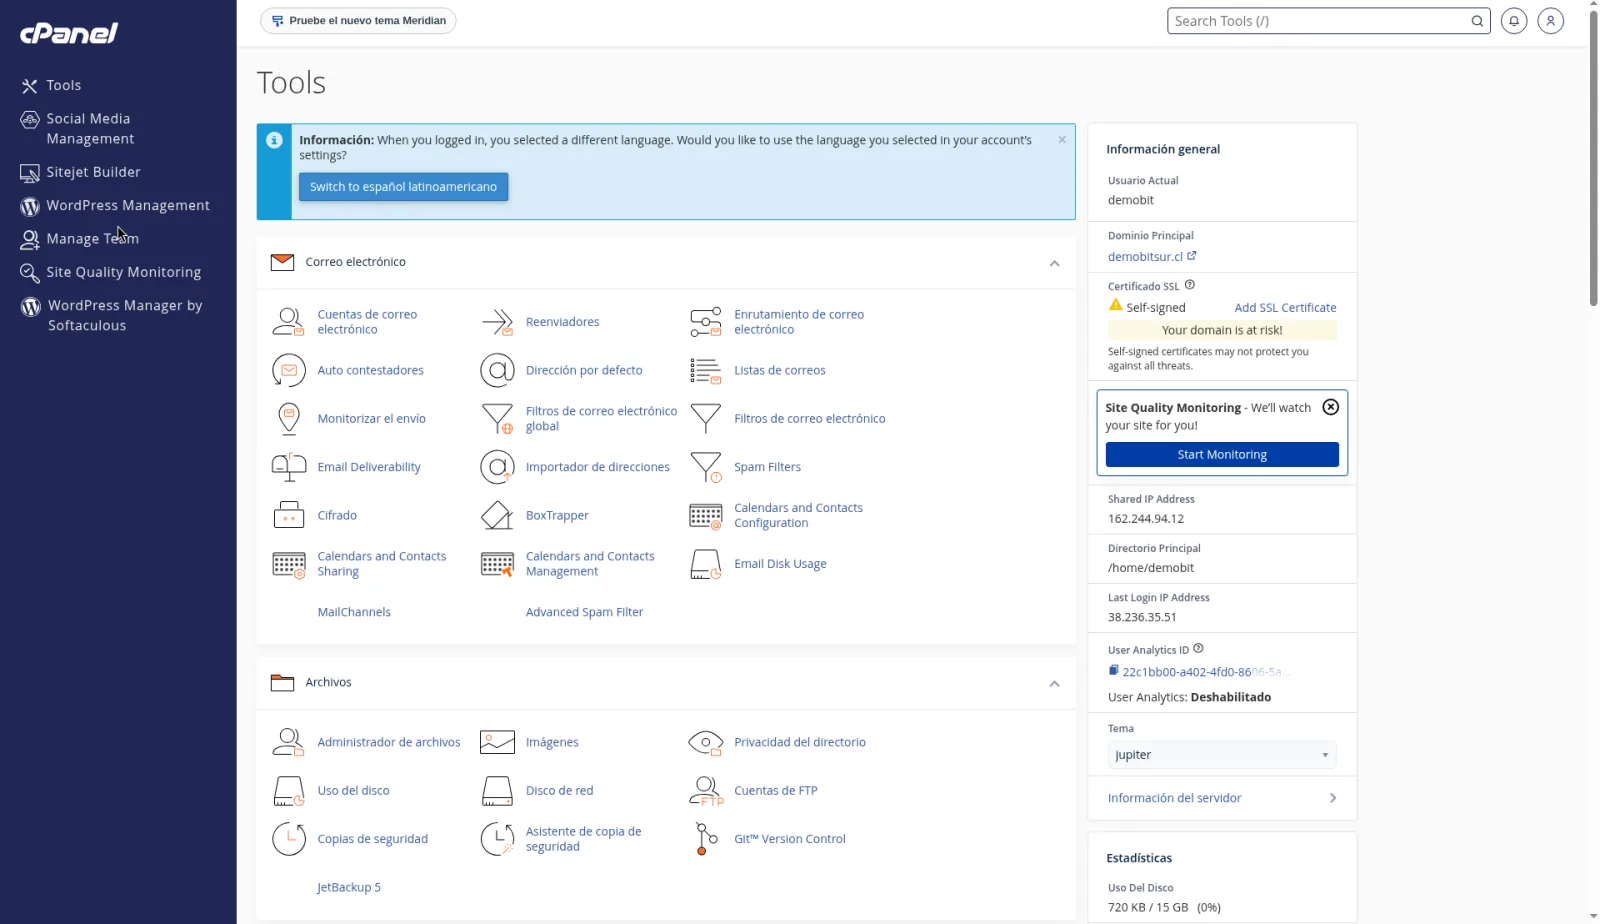Click the Add SSL Certificate link

click(1285, 308)
